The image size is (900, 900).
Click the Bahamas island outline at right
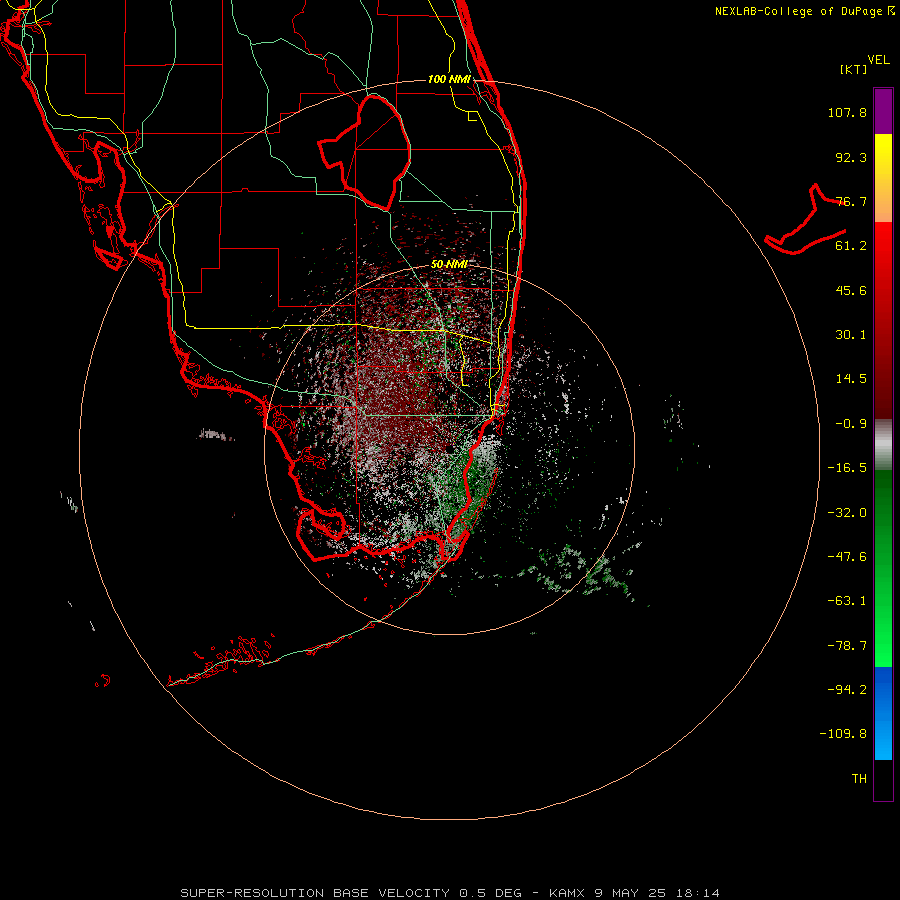pos(806,219)
